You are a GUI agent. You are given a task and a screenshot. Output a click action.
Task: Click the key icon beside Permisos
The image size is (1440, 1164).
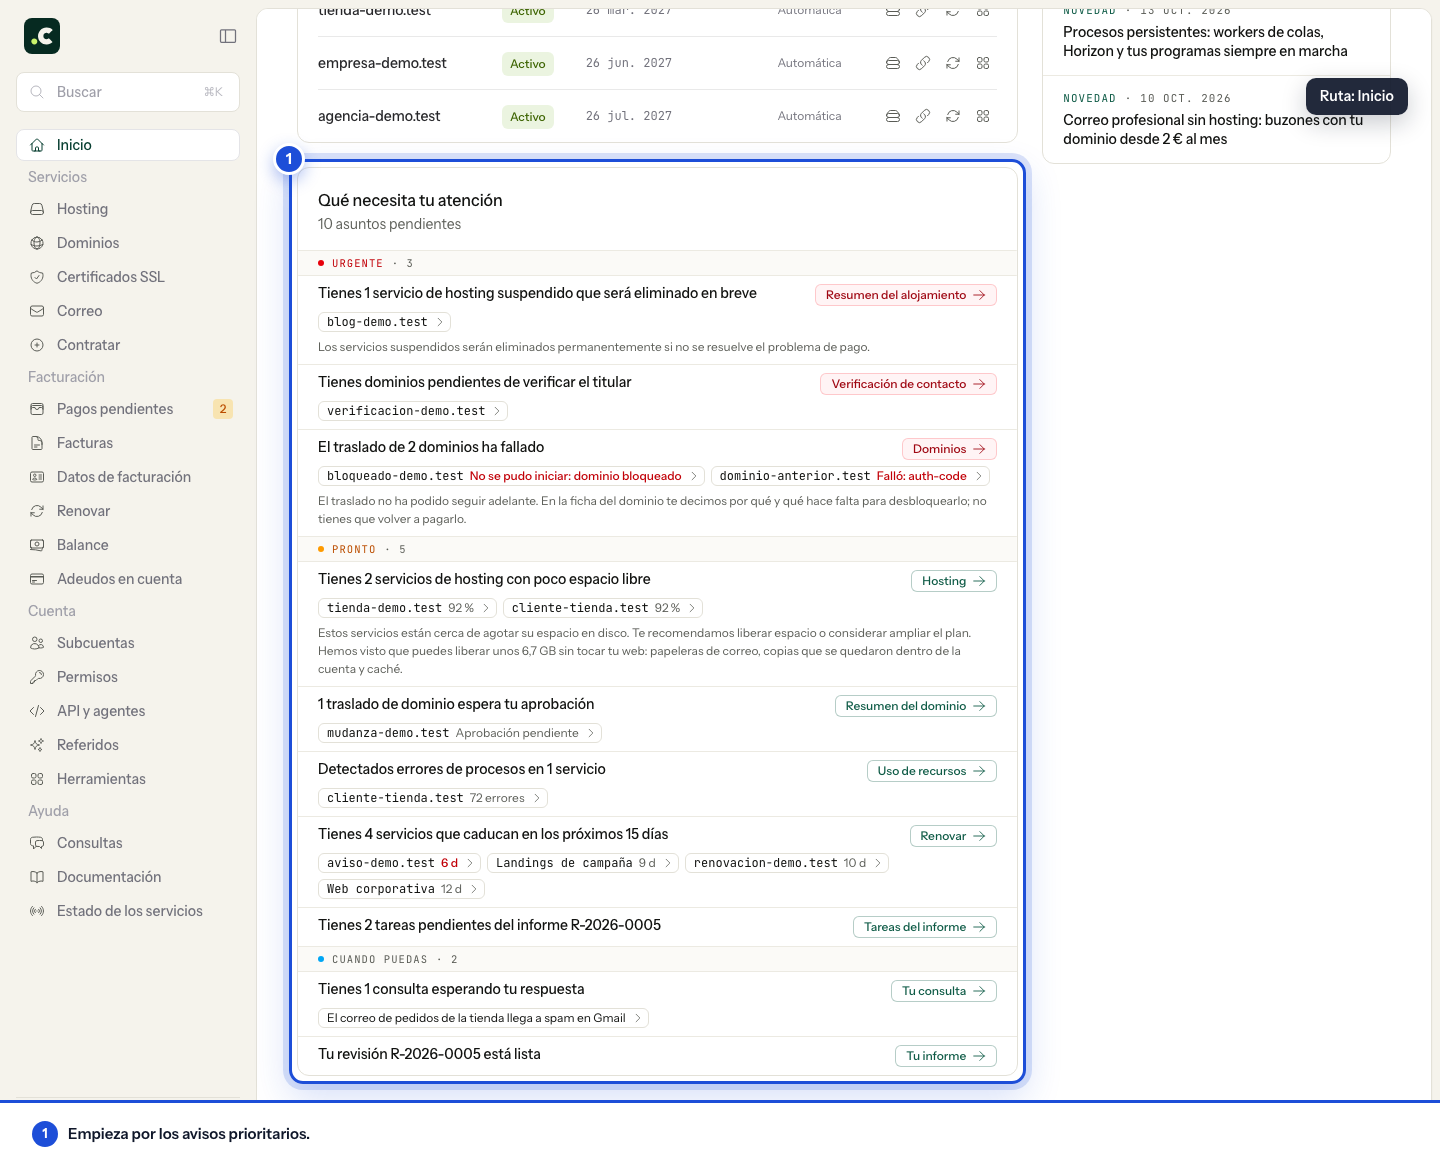tap(37, 677)
